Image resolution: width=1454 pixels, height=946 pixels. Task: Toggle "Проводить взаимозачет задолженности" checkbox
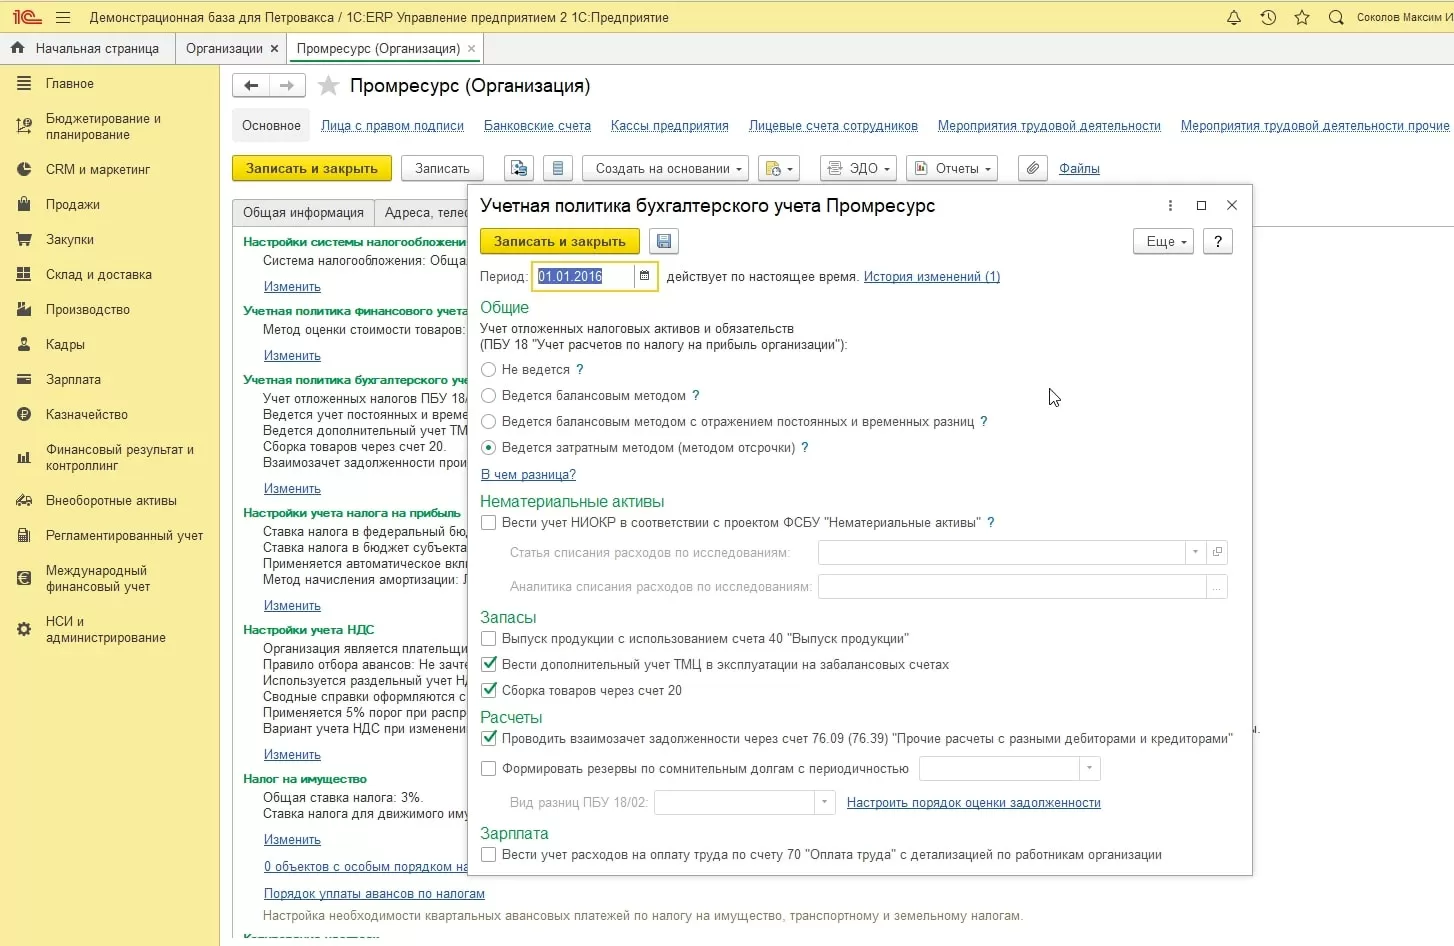point(489,738)
